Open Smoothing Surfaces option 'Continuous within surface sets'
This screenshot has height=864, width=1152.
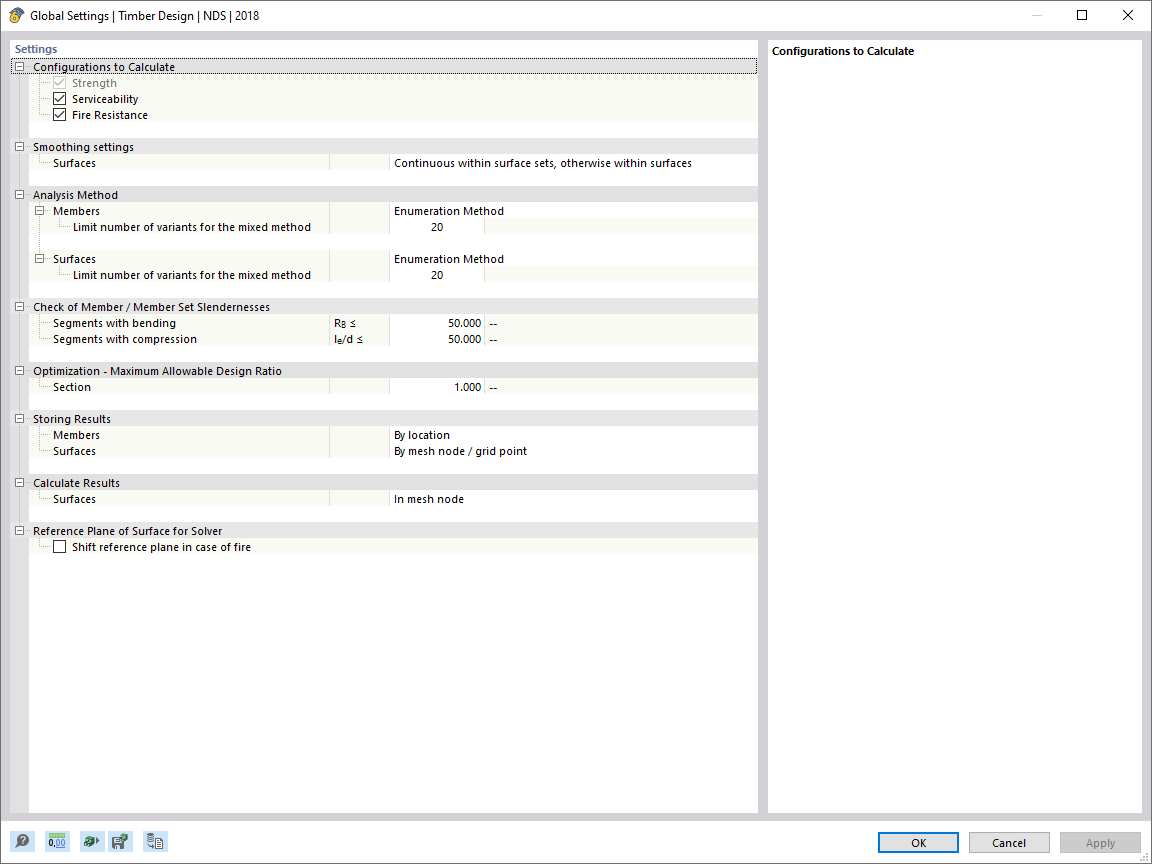tap(573, 163)
